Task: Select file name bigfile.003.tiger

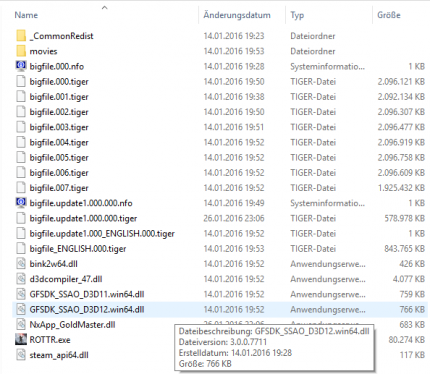Action: pyautogui.click(x=59, y=127)
